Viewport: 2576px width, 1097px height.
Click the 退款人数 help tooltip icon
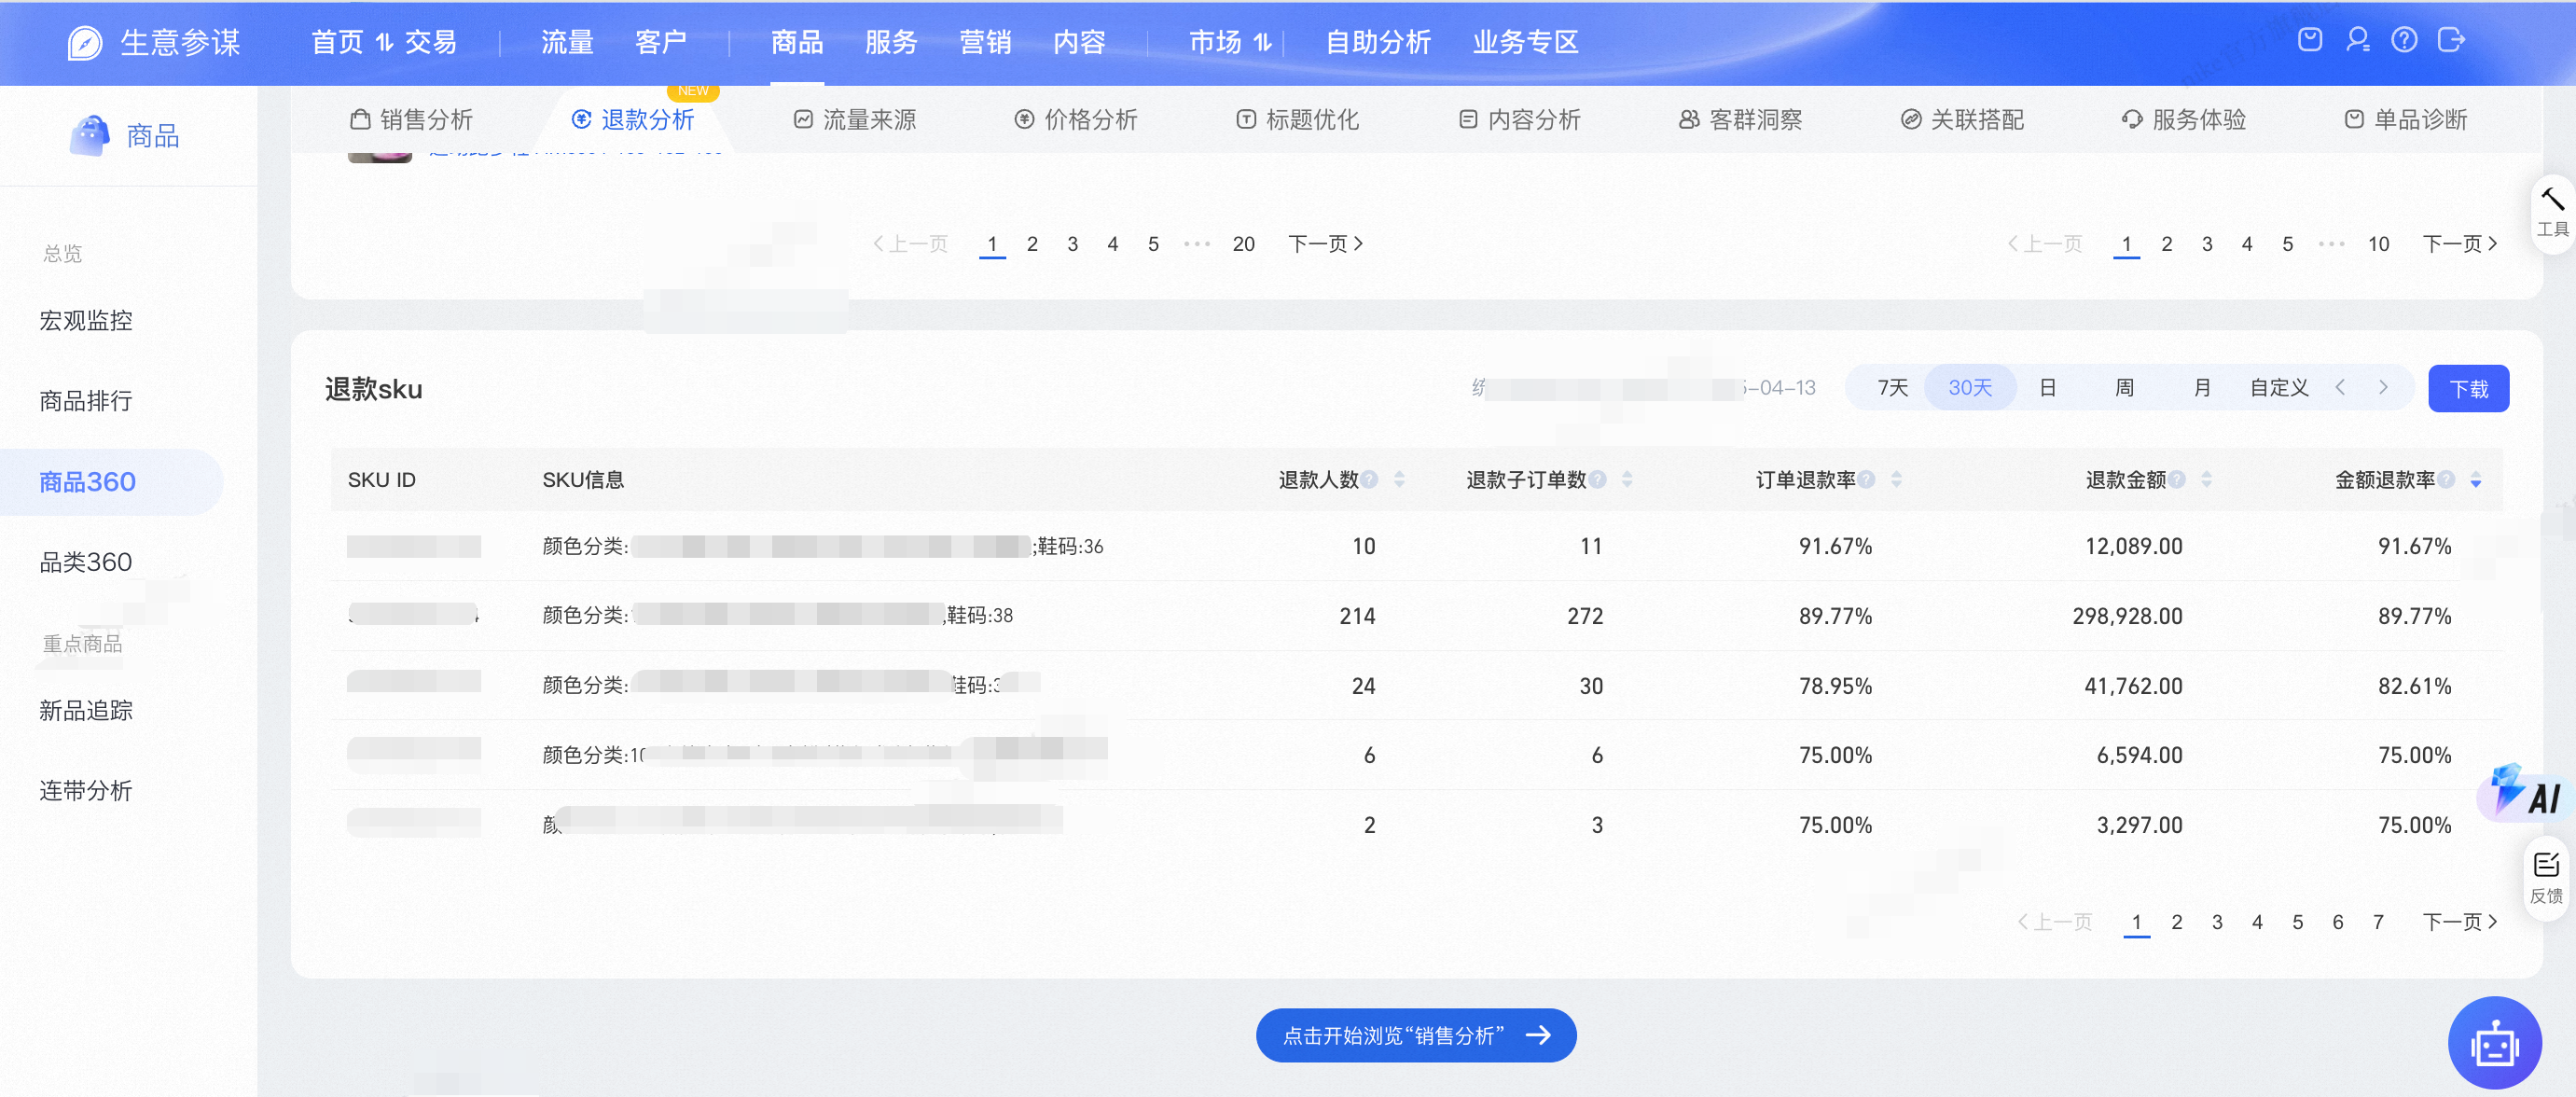(x=1369, y=479)
